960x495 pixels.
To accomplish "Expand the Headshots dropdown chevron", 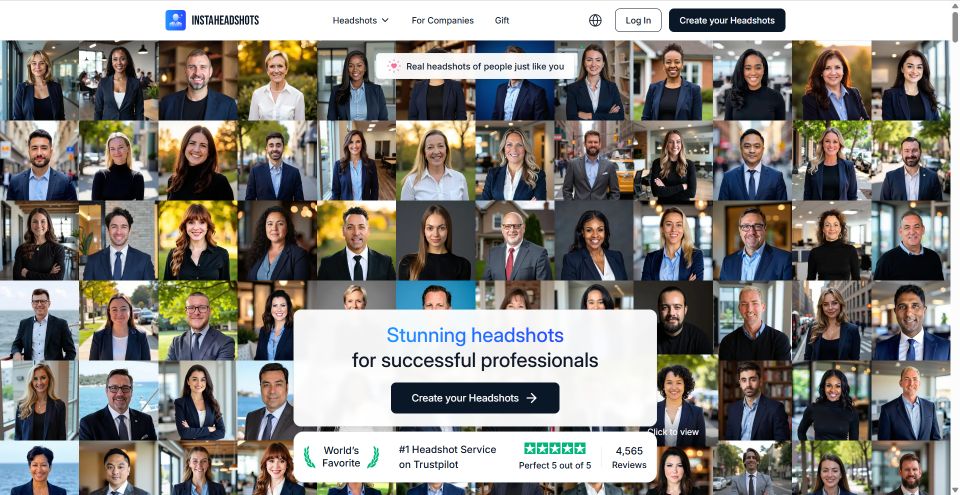I will coord(385,20).
